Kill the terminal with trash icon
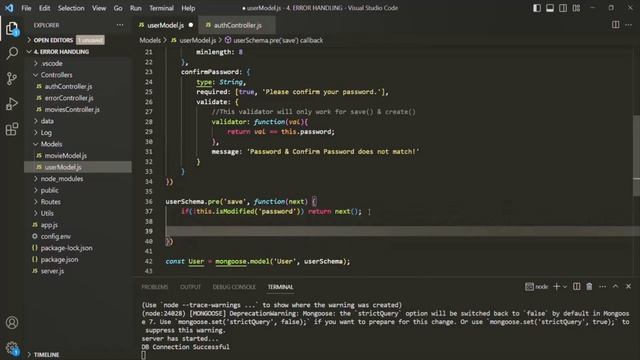640x360 pixels. point(589,287)
